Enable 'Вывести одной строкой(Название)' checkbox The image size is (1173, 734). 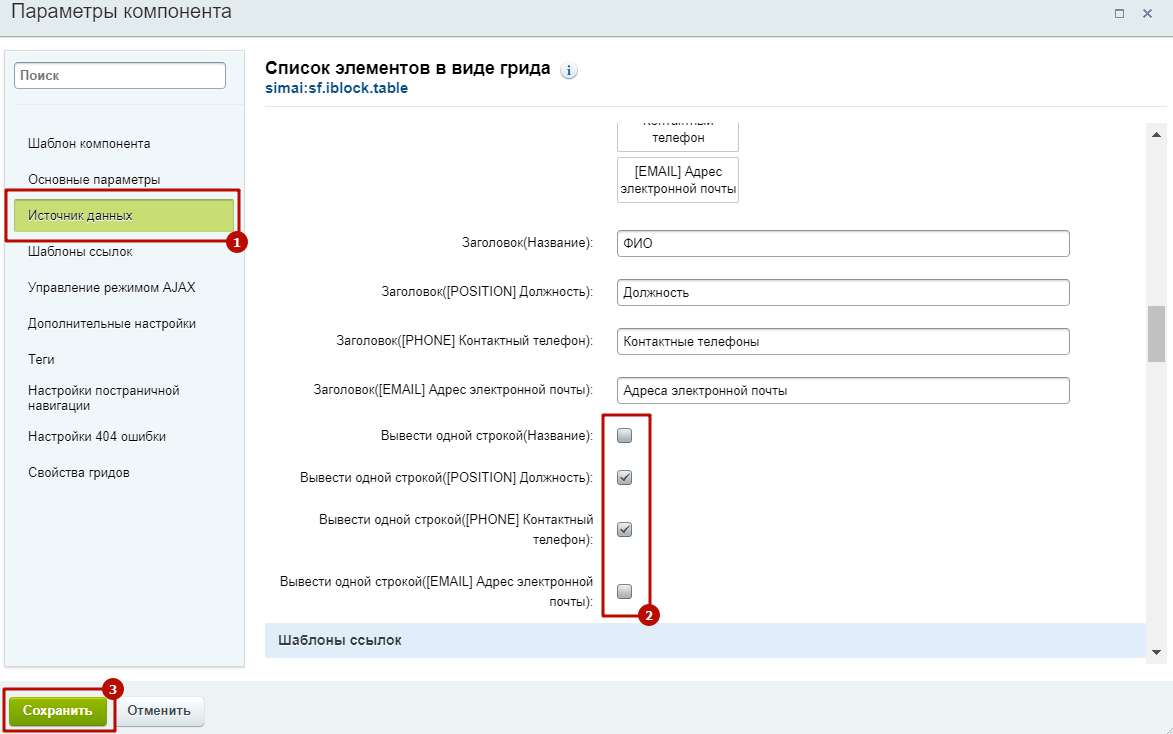pyautogui.click(x=625, y=436)
